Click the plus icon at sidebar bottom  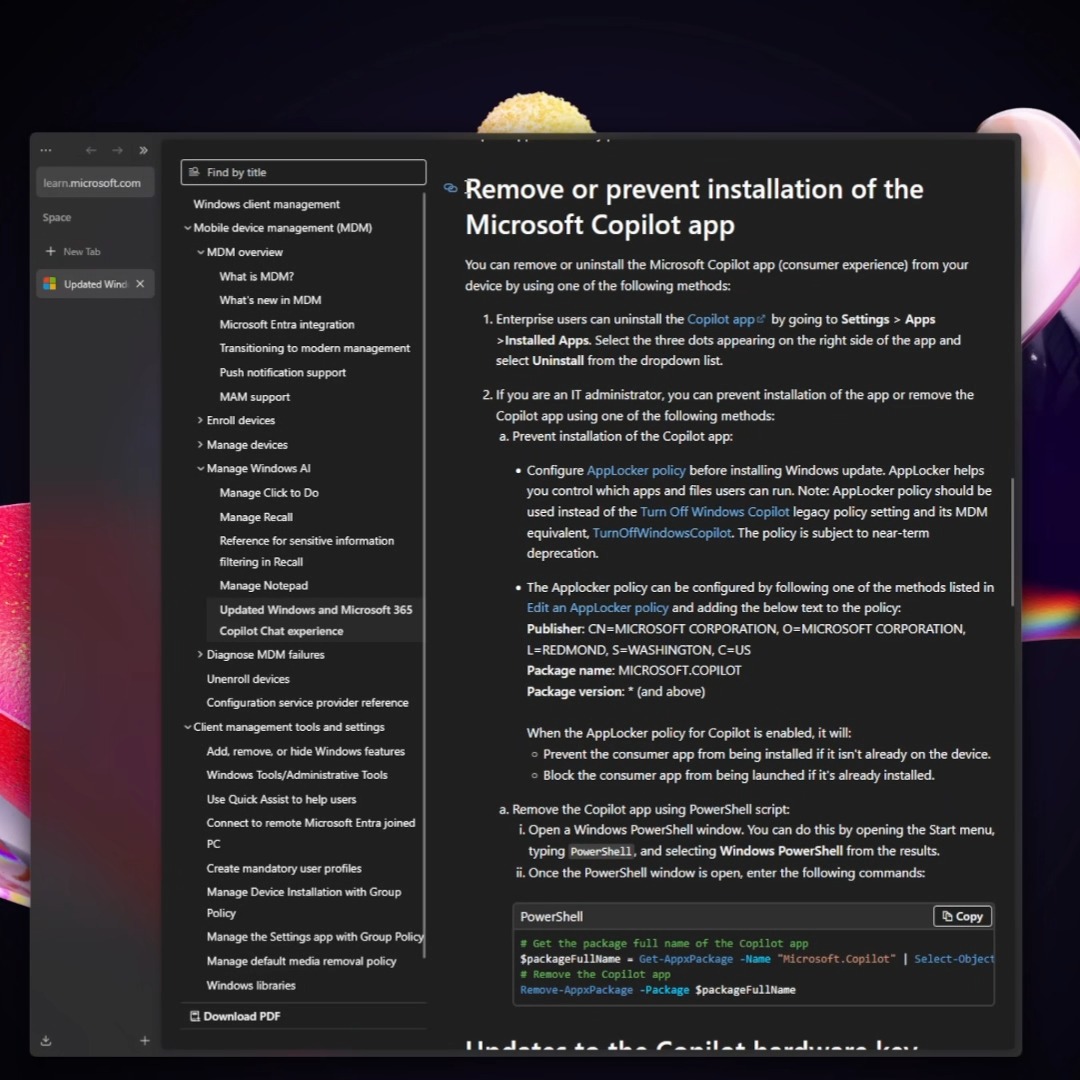pyautogui.click(x=145, y=1041)
